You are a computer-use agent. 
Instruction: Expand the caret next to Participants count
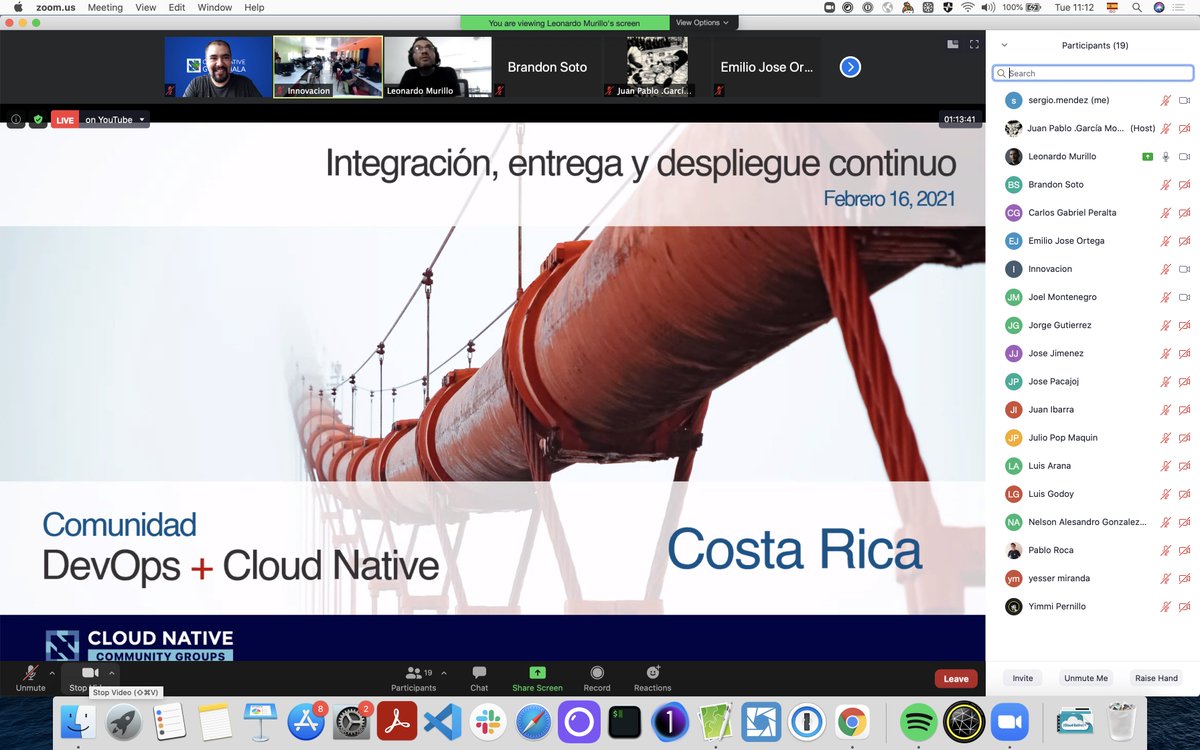click(x=444, y=673)
